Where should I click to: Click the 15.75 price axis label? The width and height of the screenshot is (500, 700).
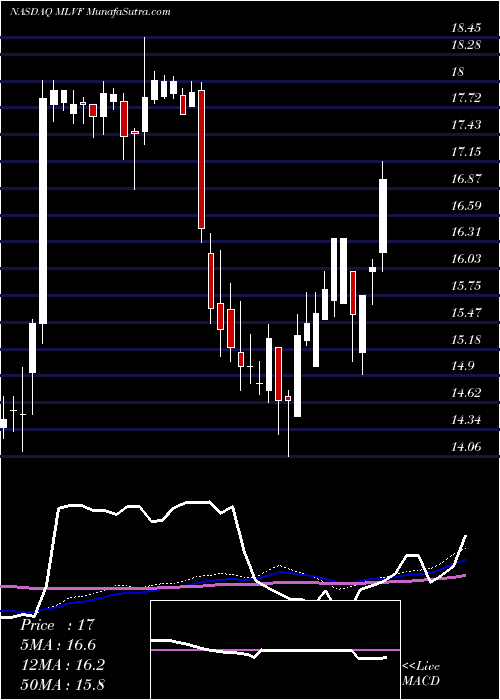click(466, 286)
